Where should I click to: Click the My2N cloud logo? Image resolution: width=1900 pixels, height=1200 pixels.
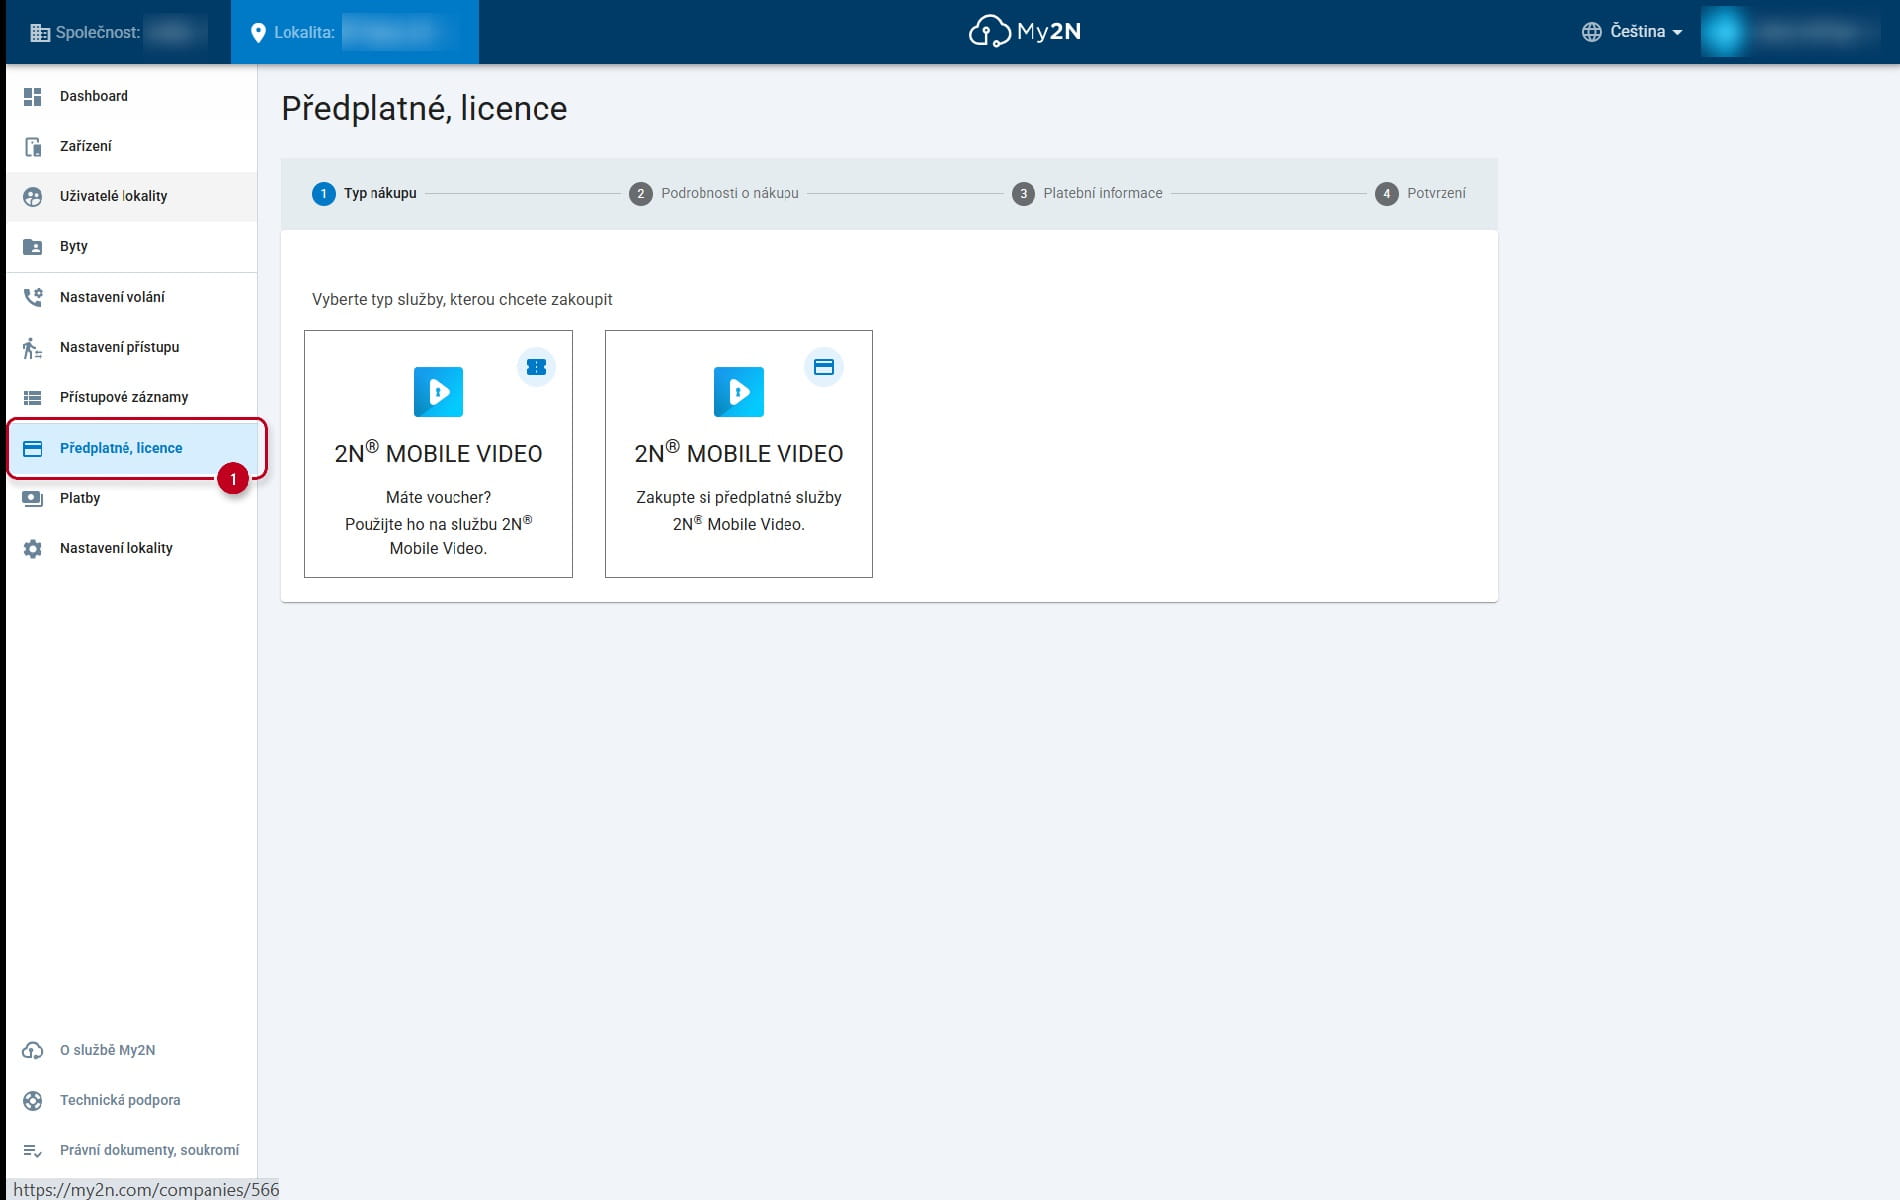pos(1025,32)
